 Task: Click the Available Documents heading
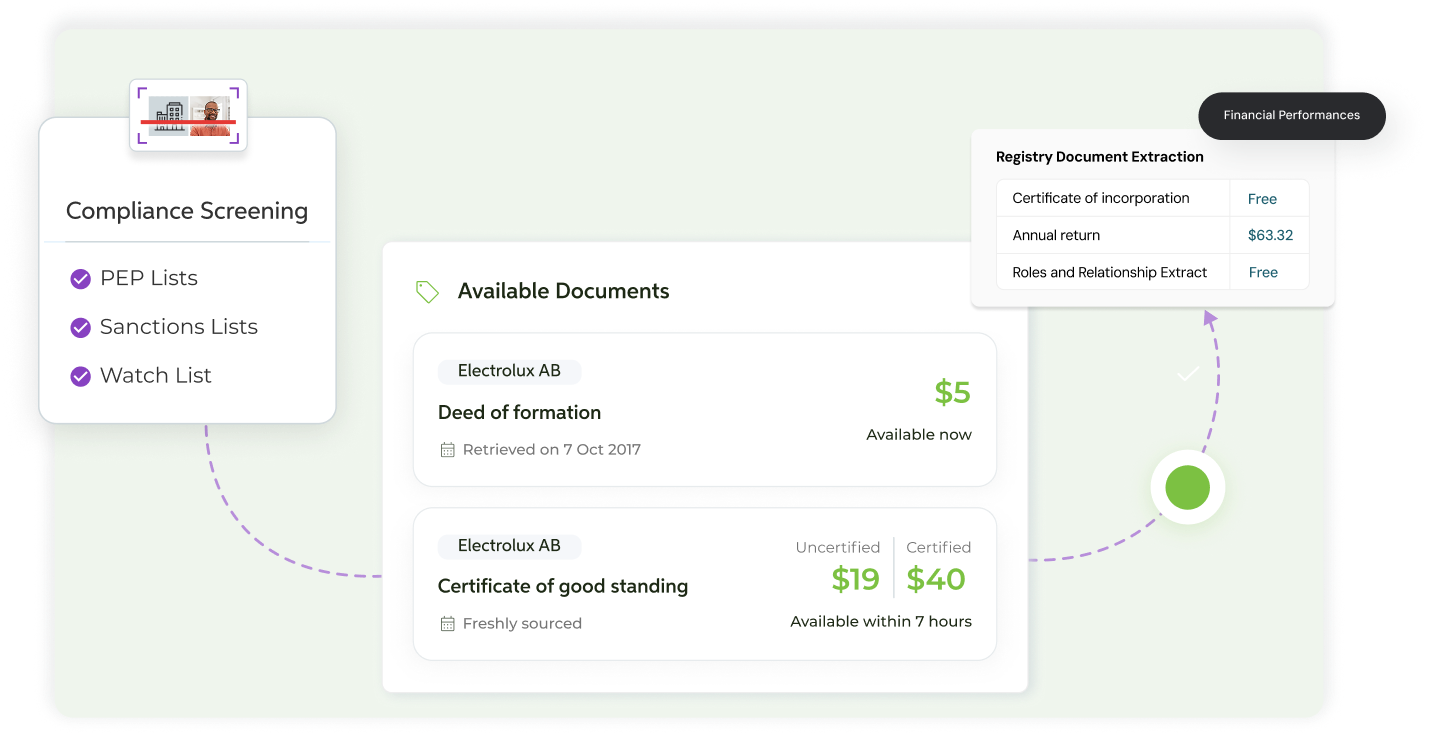pyautogui.click(x=563, y=291)
